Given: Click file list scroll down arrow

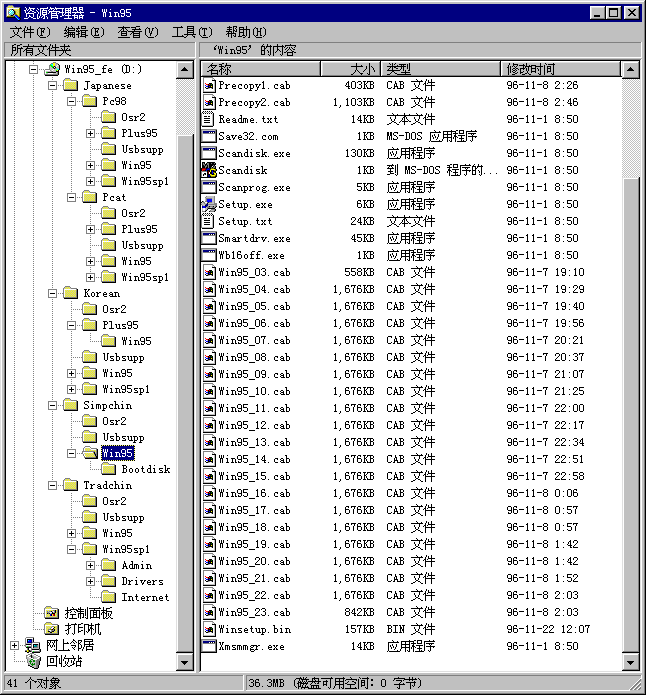Looking at the screenshot, I should coord(630,662).
